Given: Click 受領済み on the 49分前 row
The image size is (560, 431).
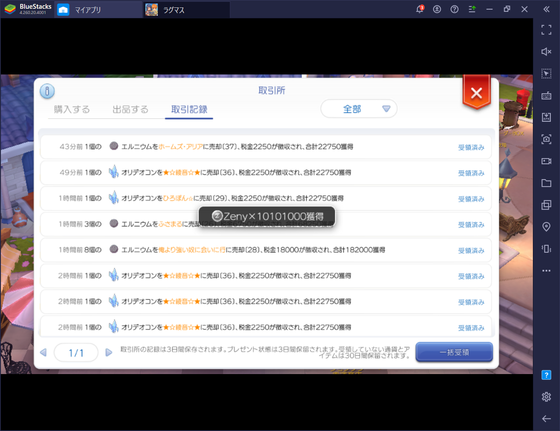Looking at the screenshot, I should tap(471, 173).
